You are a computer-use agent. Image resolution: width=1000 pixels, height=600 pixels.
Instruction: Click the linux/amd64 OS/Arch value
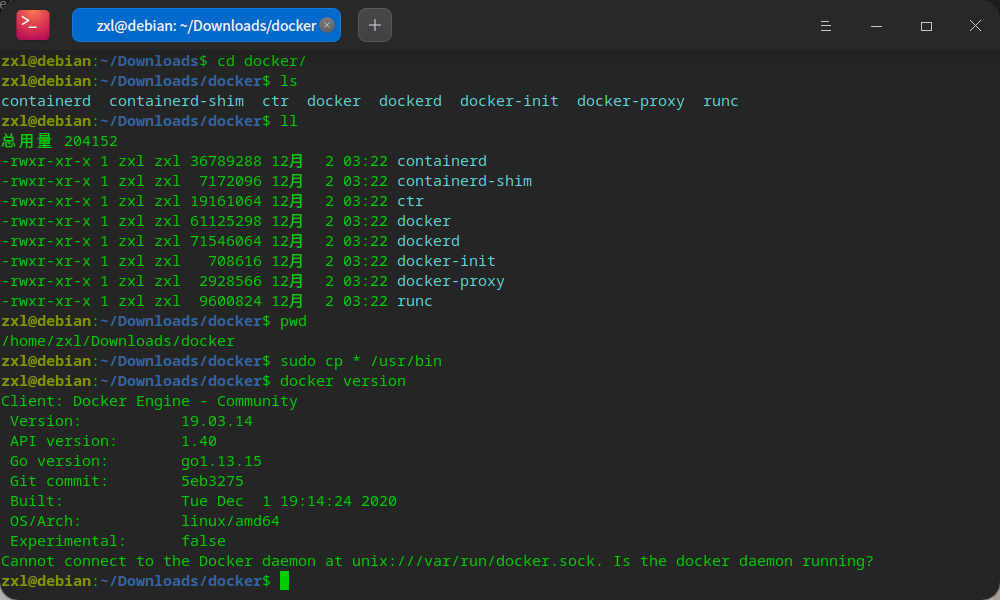coord(230,520)
